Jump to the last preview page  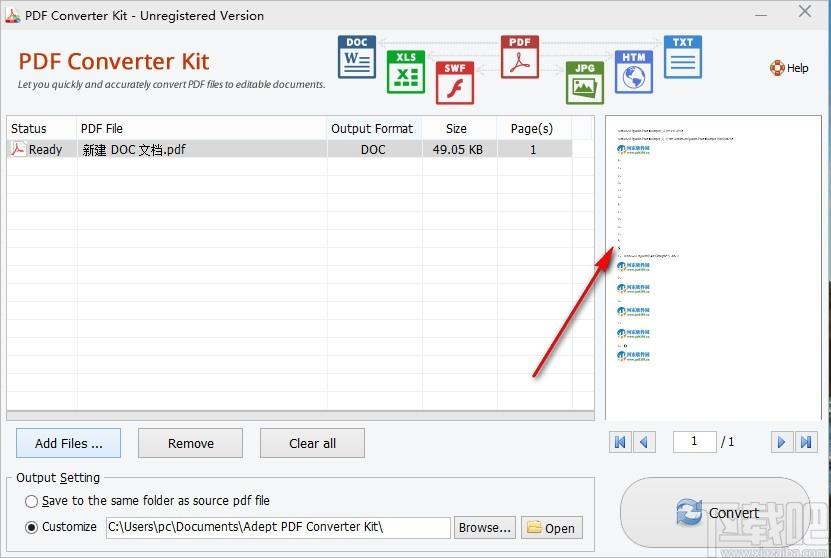(x=806, y=441)
